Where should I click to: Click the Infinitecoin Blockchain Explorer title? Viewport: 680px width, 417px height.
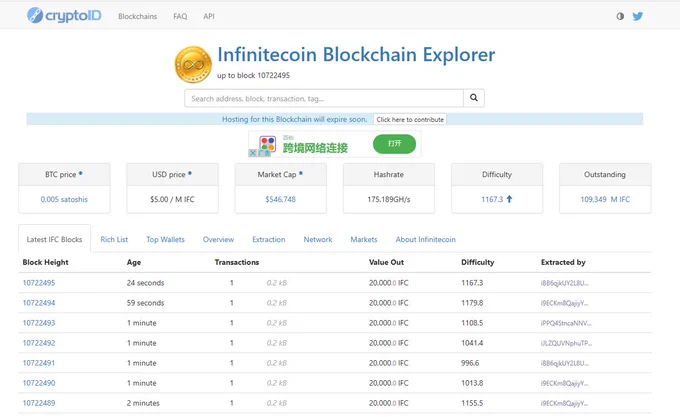[356, 55]
